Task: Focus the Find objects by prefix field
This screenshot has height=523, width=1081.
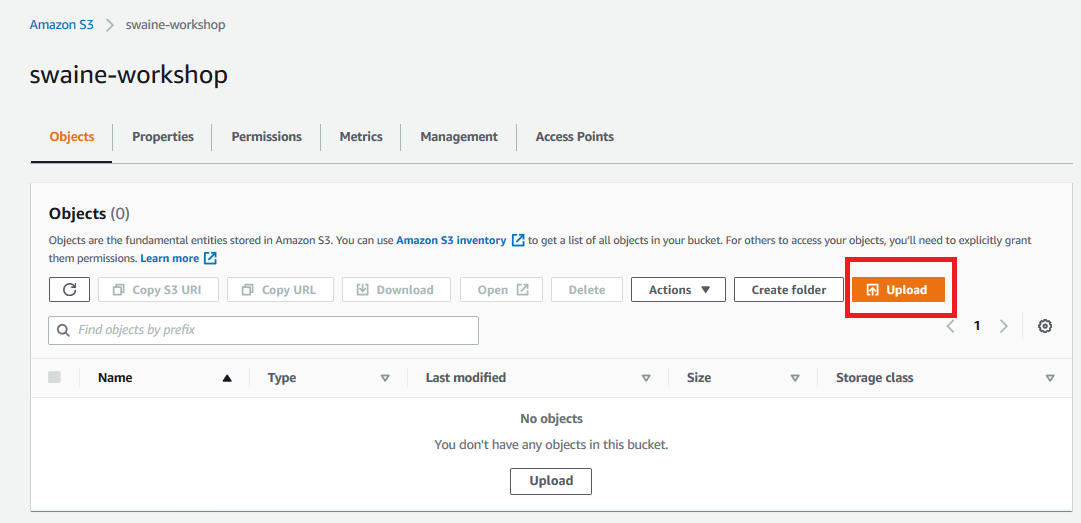Action: click(x=263, y=331)
